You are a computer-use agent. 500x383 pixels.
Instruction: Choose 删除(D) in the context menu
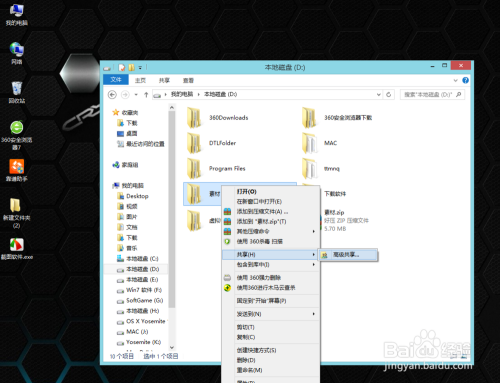point(270,360)
